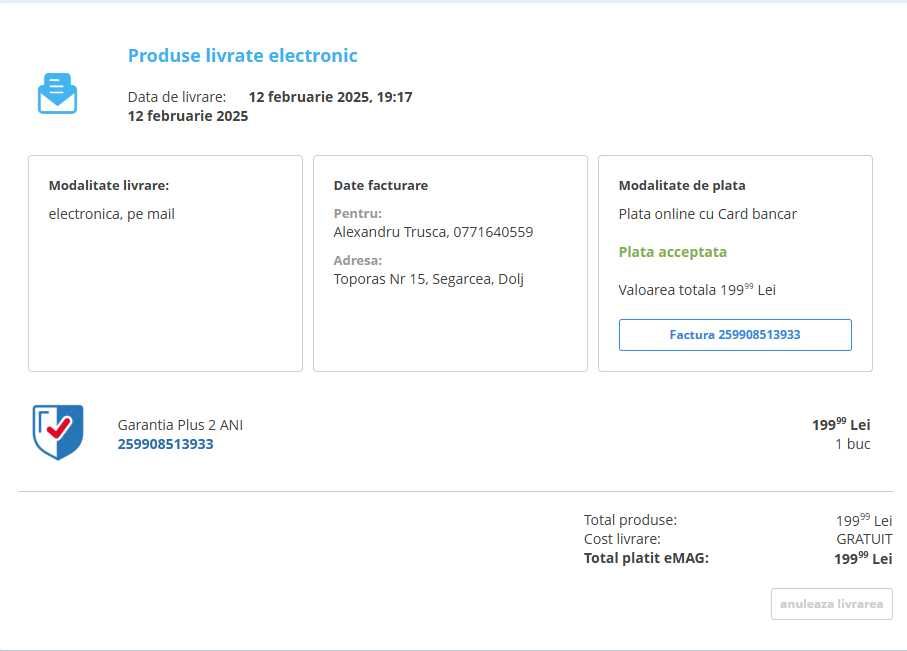Click the Plata acceptata status text
This screenshot has height=651, width=907.
coord(673,252)
